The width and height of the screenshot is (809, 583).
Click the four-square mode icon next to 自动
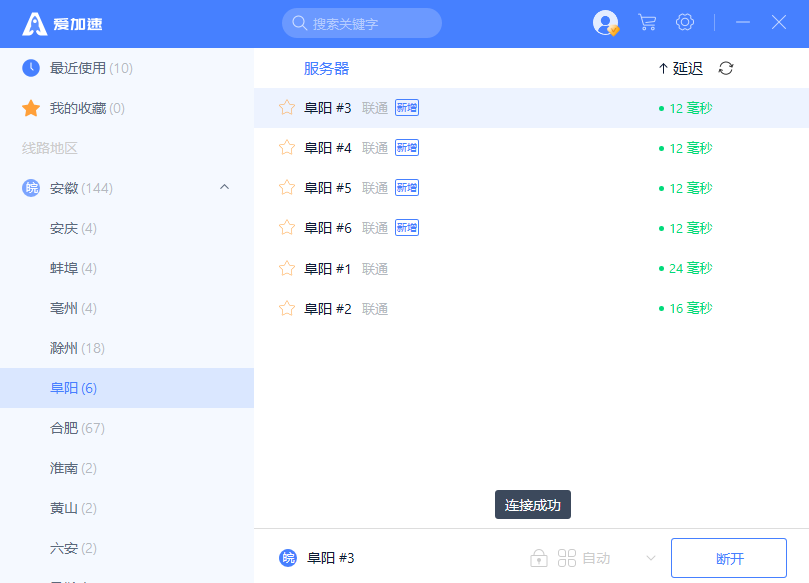[x=567, y=558]
